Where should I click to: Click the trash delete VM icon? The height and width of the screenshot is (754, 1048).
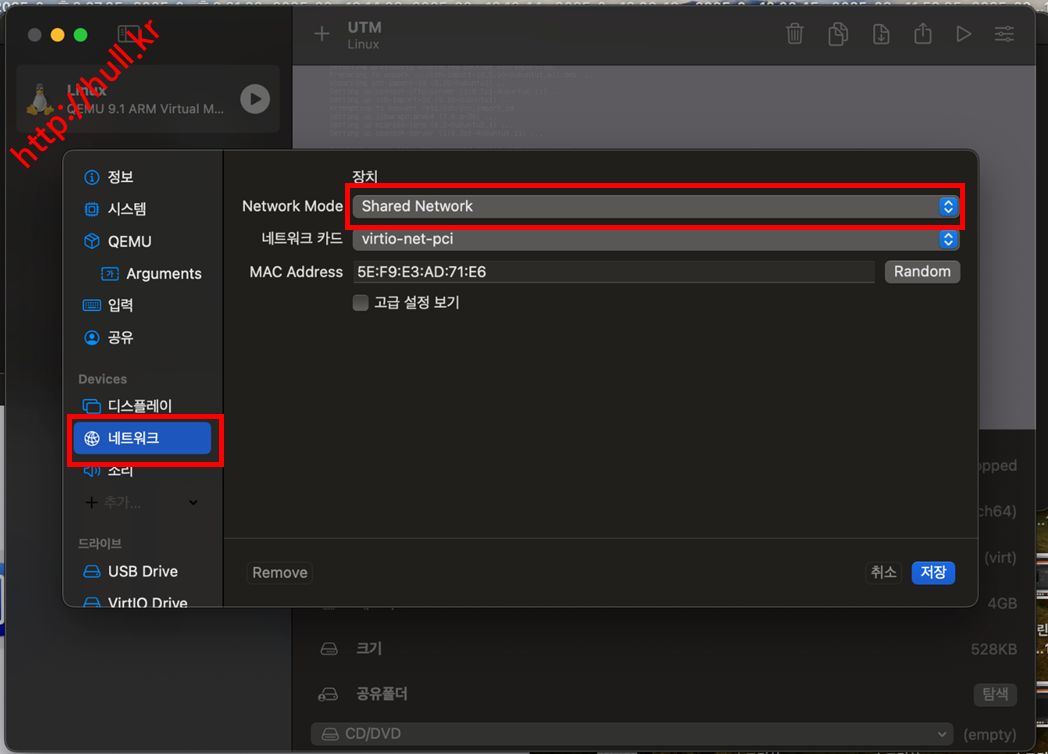[x=794, y=33]
